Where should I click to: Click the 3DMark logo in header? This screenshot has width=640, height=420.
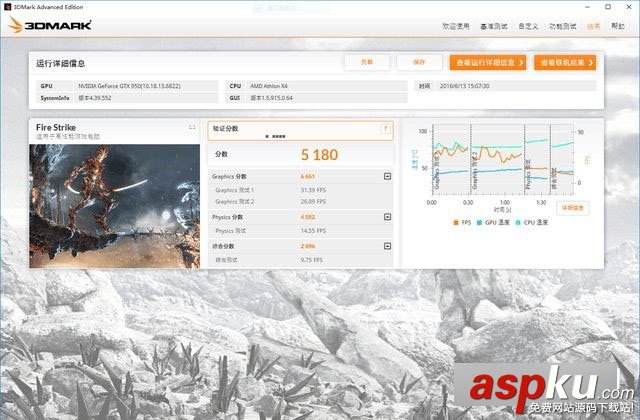click(x=50, y=25)
